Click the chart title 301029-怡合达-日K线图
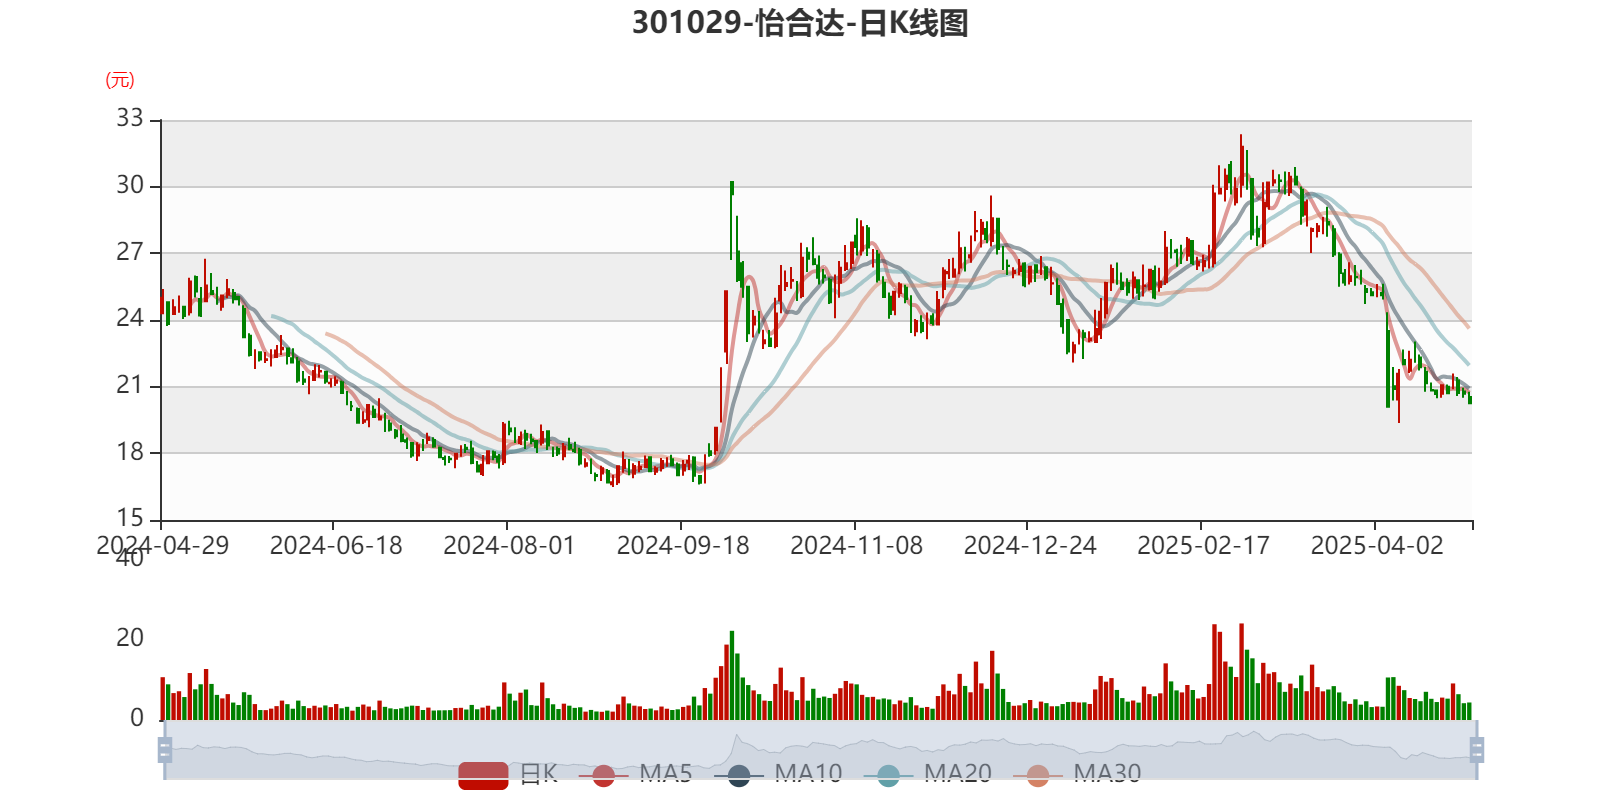This screenshot has height=800, width=1600. pyautogui.click(x=800, y=22)
